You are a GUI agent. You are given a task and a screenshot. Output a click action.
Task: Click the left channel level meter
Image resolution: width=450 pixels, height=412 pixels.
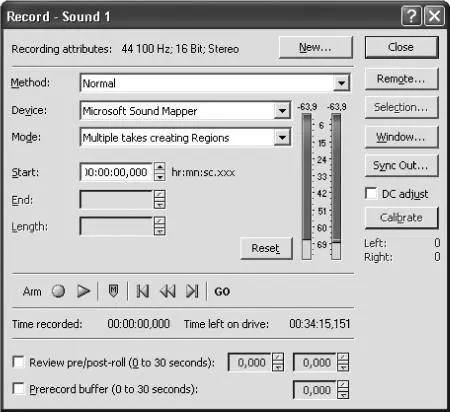pyautogui.click(x=307, y=186)
